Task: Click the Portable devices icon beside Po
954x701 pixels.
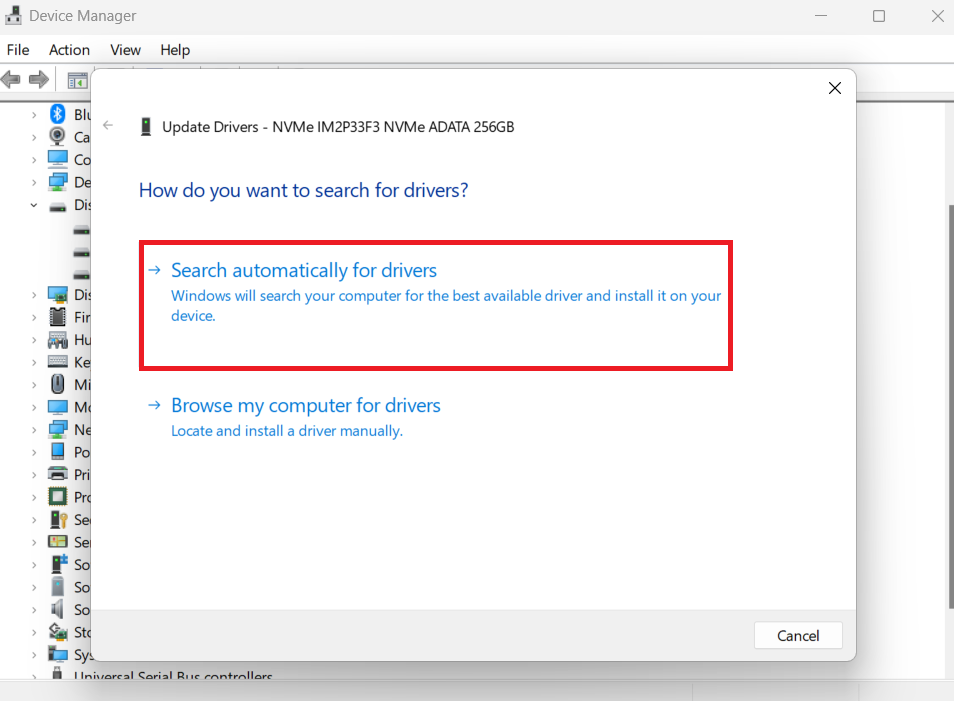Action: tap(58, 452)
